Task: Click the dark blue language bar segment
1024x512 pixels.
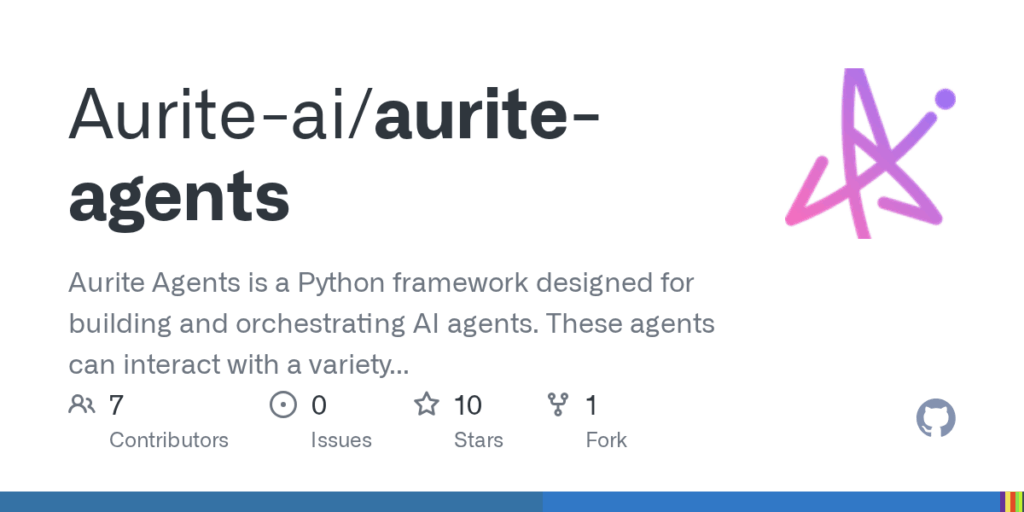Action: (271, 502)
